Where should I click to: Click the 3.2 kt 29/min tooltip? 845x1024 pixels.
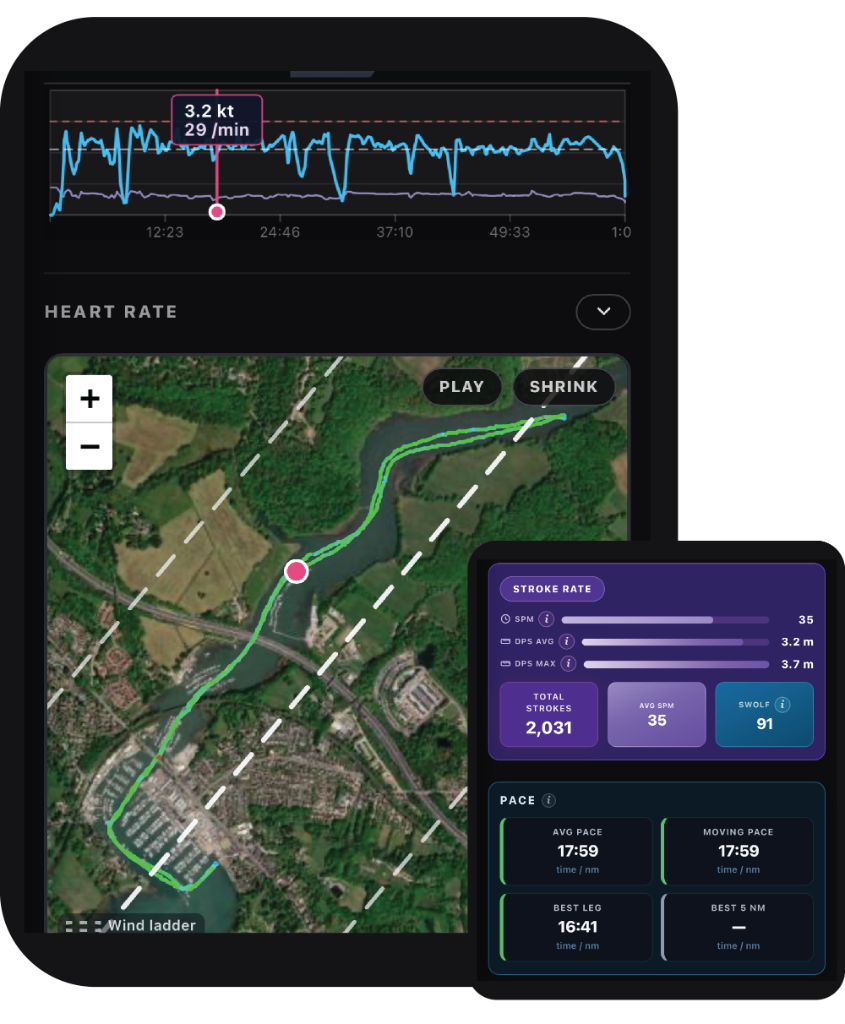tap(217, 120)
